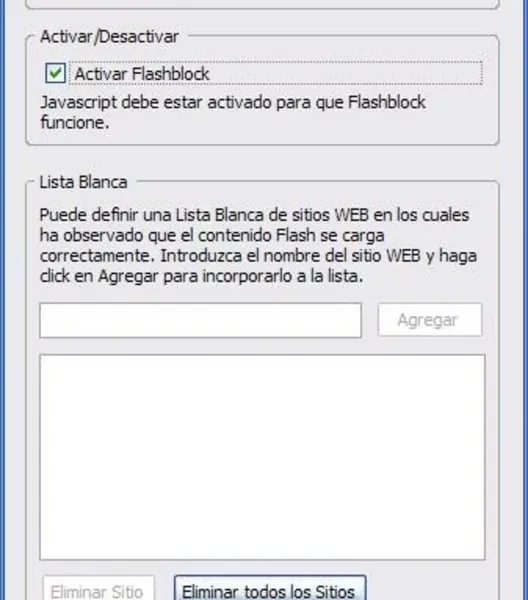Screen dimensions: 528x600
Task: Click the 'Activar Flashblock' label text
Action: 142,73
